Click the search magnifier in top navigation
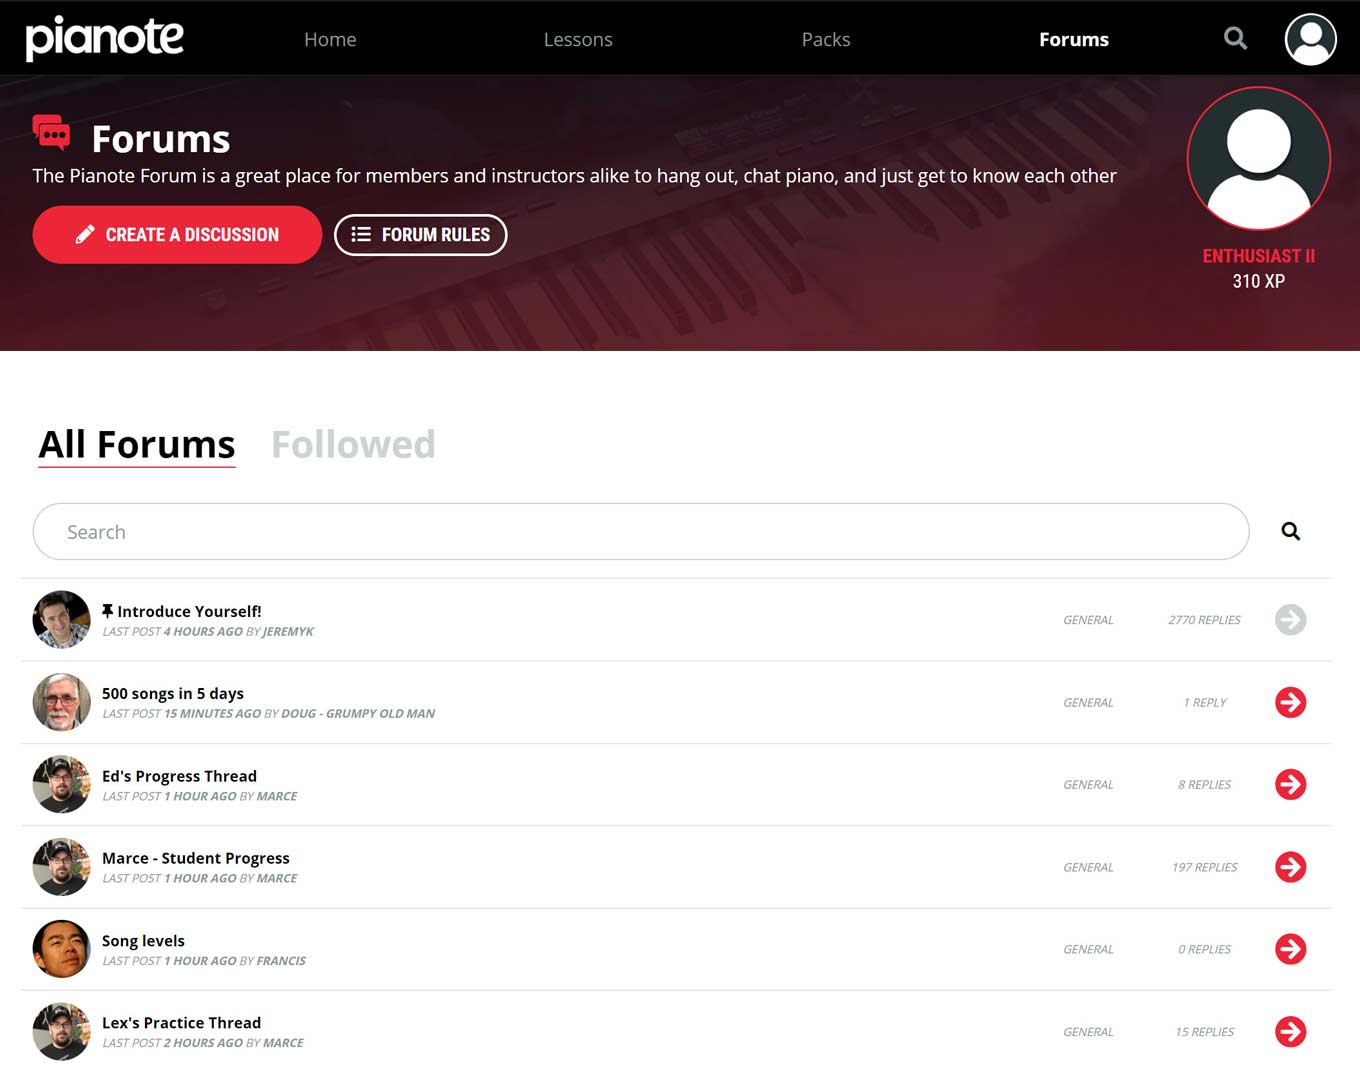Image resolution: width=1360 pixels, height=1070 pixels. (x=1235, y=39)
